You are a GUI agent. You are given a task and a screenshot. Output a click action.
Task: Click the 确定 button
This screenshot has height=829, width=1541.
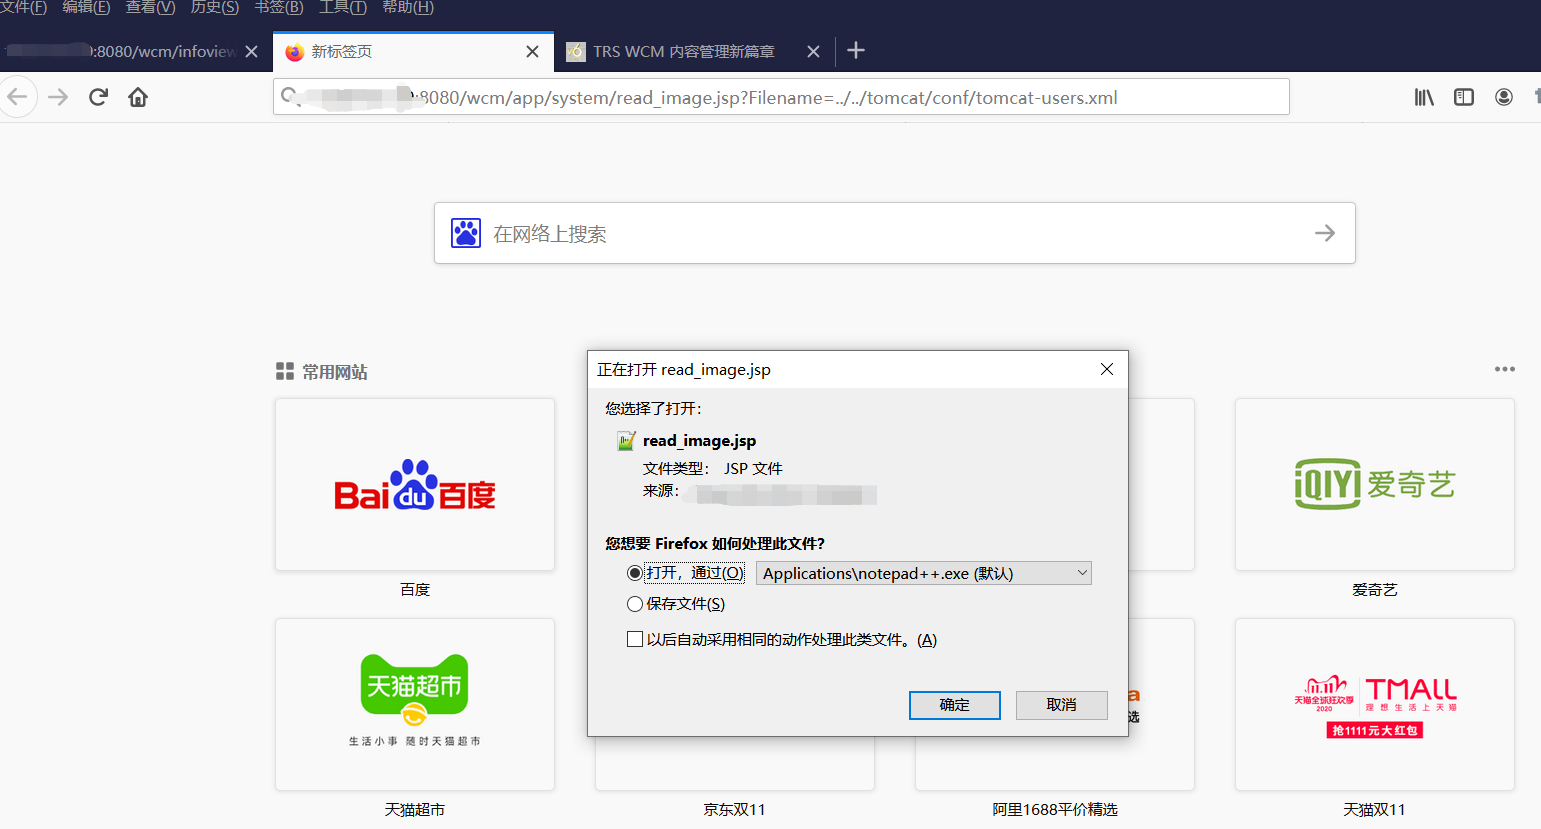955,705
